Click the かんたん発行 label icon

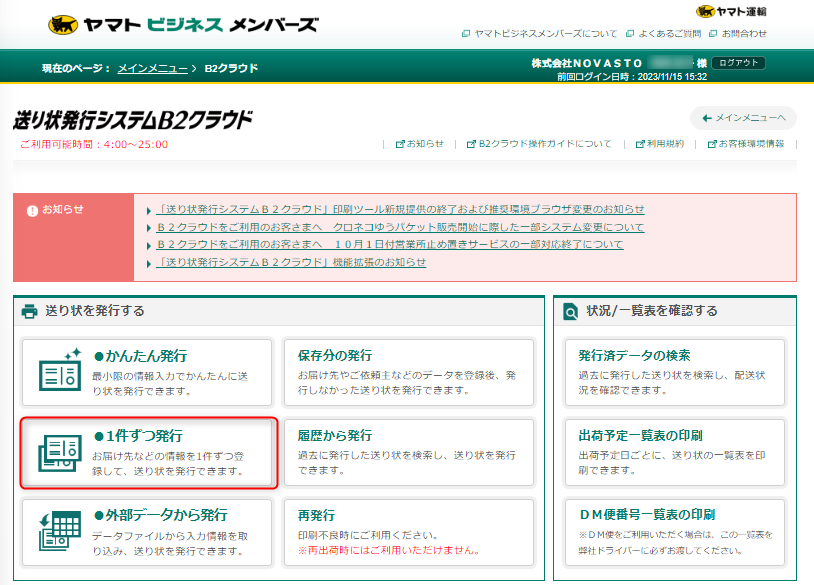click(61, 370)
